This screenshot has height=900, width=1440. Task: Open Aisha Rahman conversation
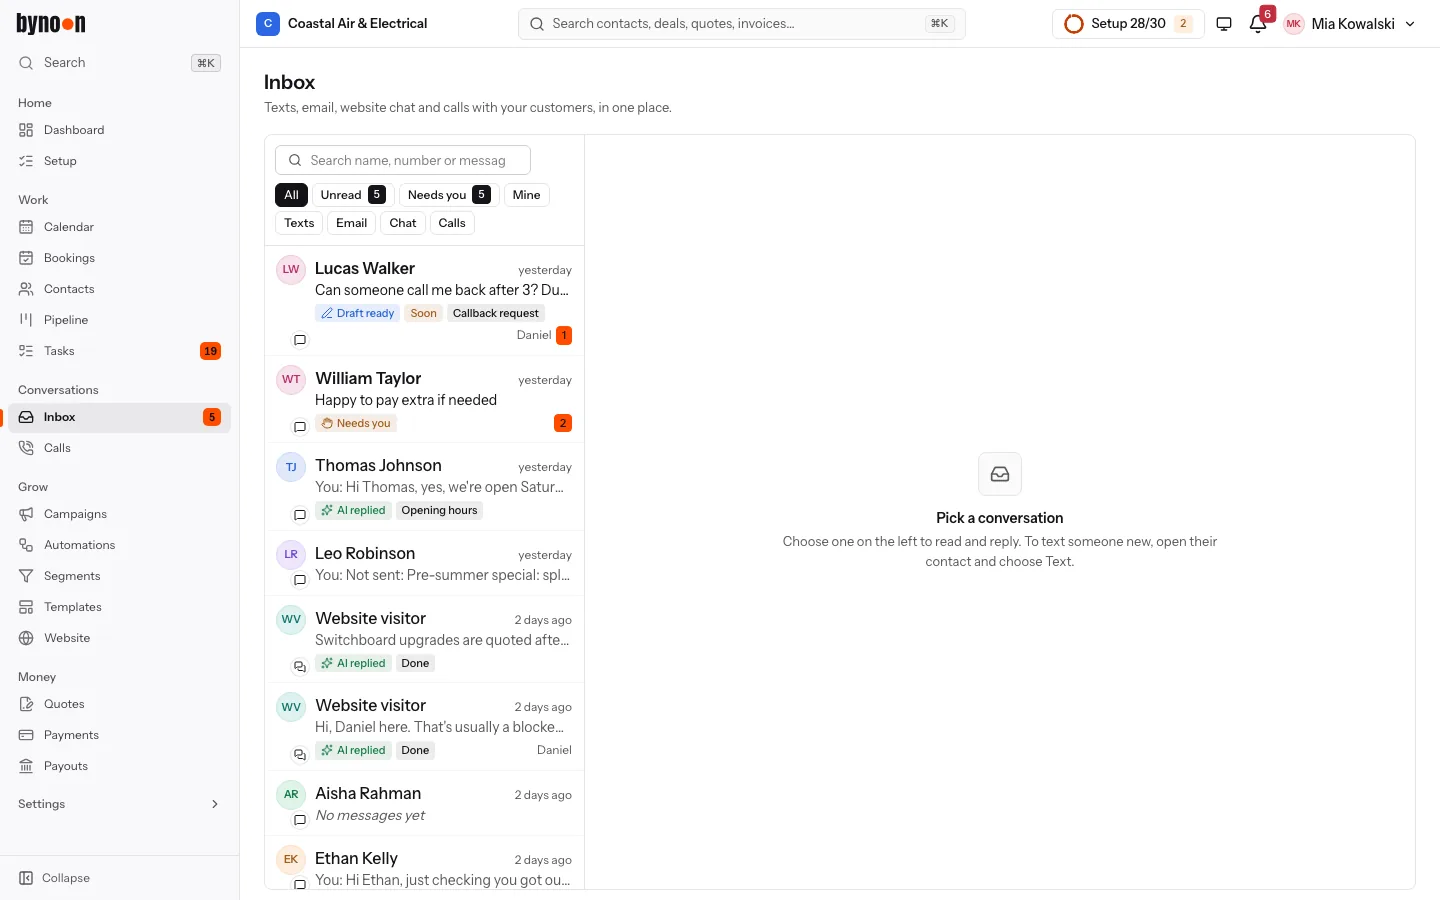click(x=424, y=803)
